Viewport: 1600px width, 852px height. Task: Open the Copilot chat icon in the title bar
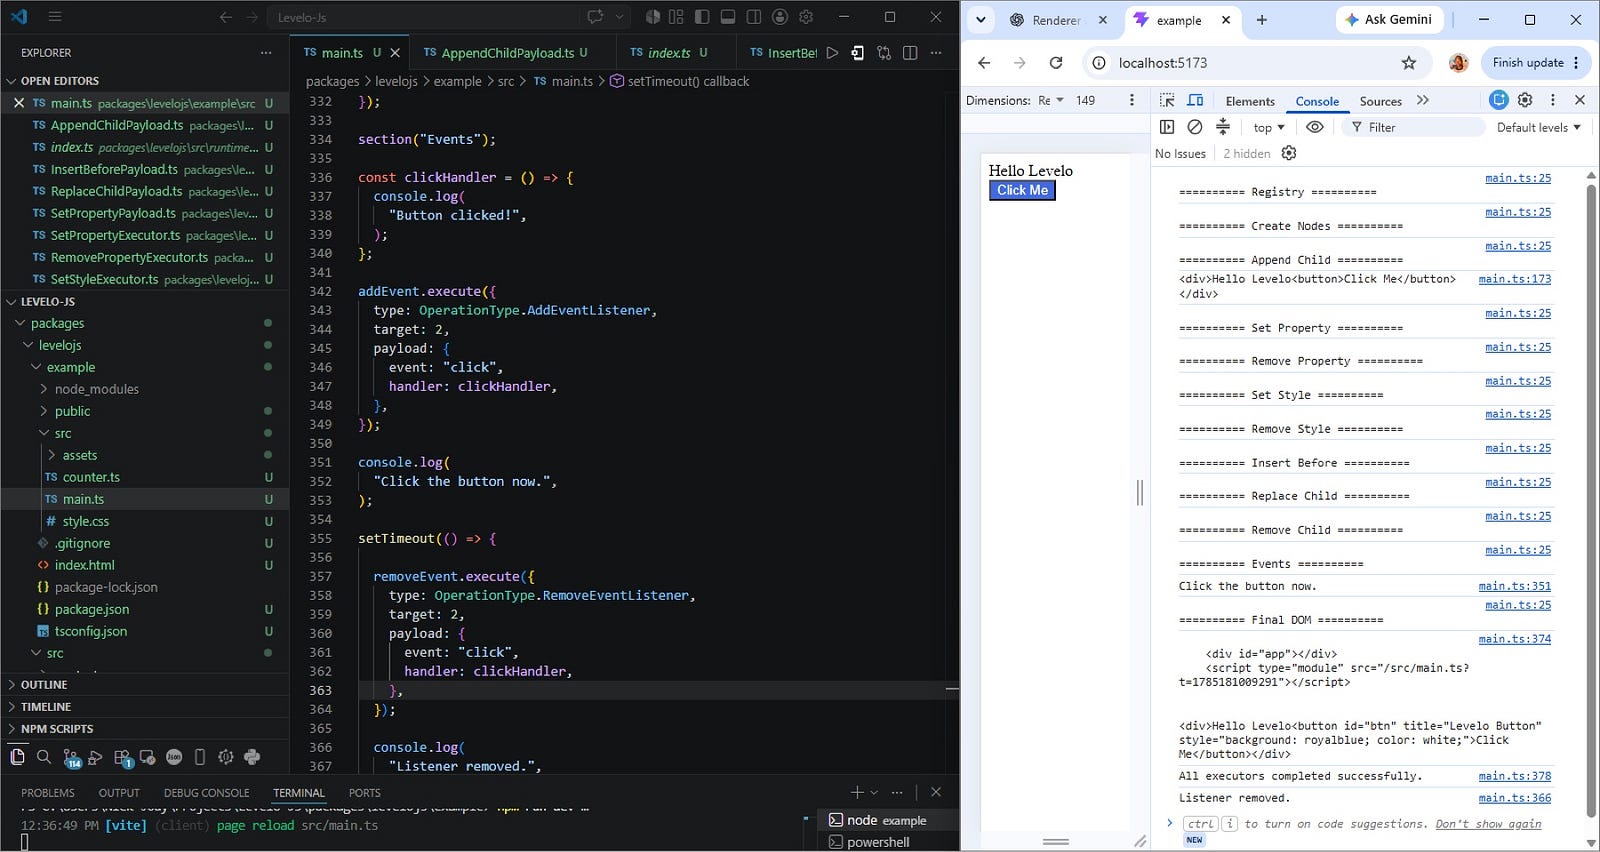click(596, 17)
